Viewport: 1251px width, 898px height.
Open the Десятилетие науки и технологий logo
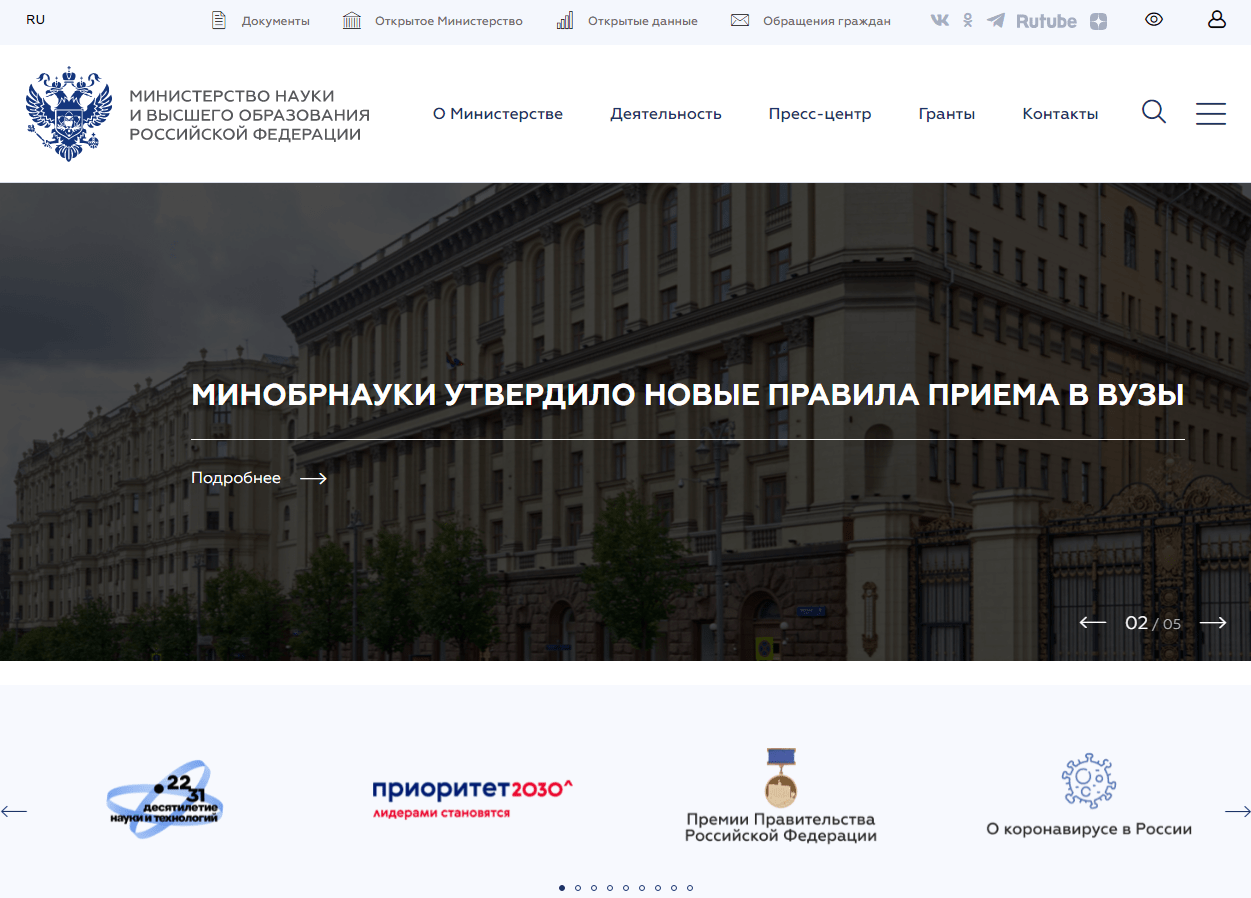[164, 799]
